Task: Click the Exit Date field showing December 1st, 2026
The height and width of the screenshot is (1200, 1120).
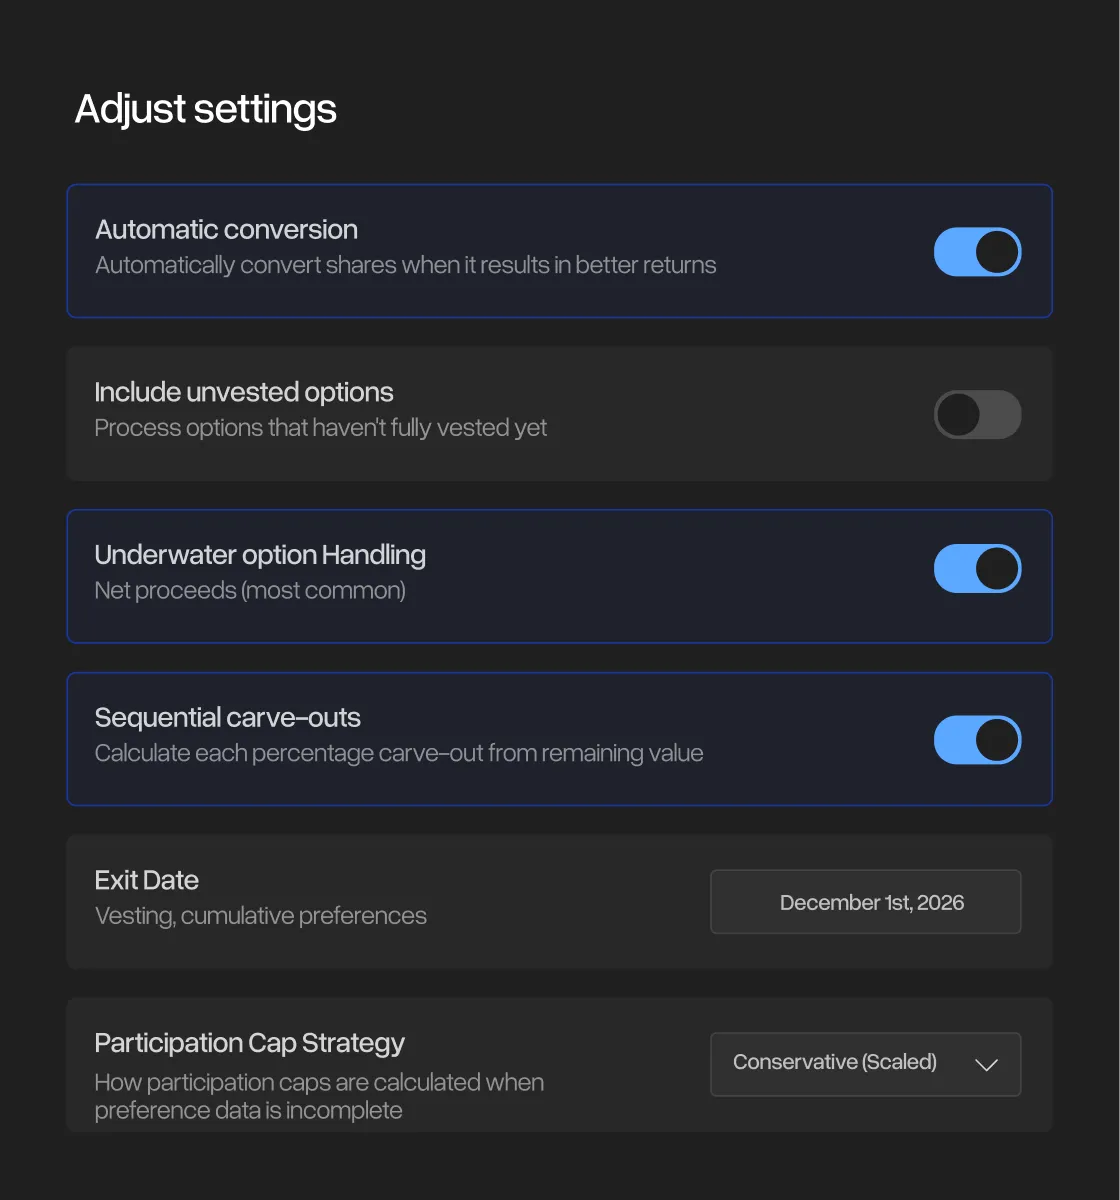Action: [865, 902]
